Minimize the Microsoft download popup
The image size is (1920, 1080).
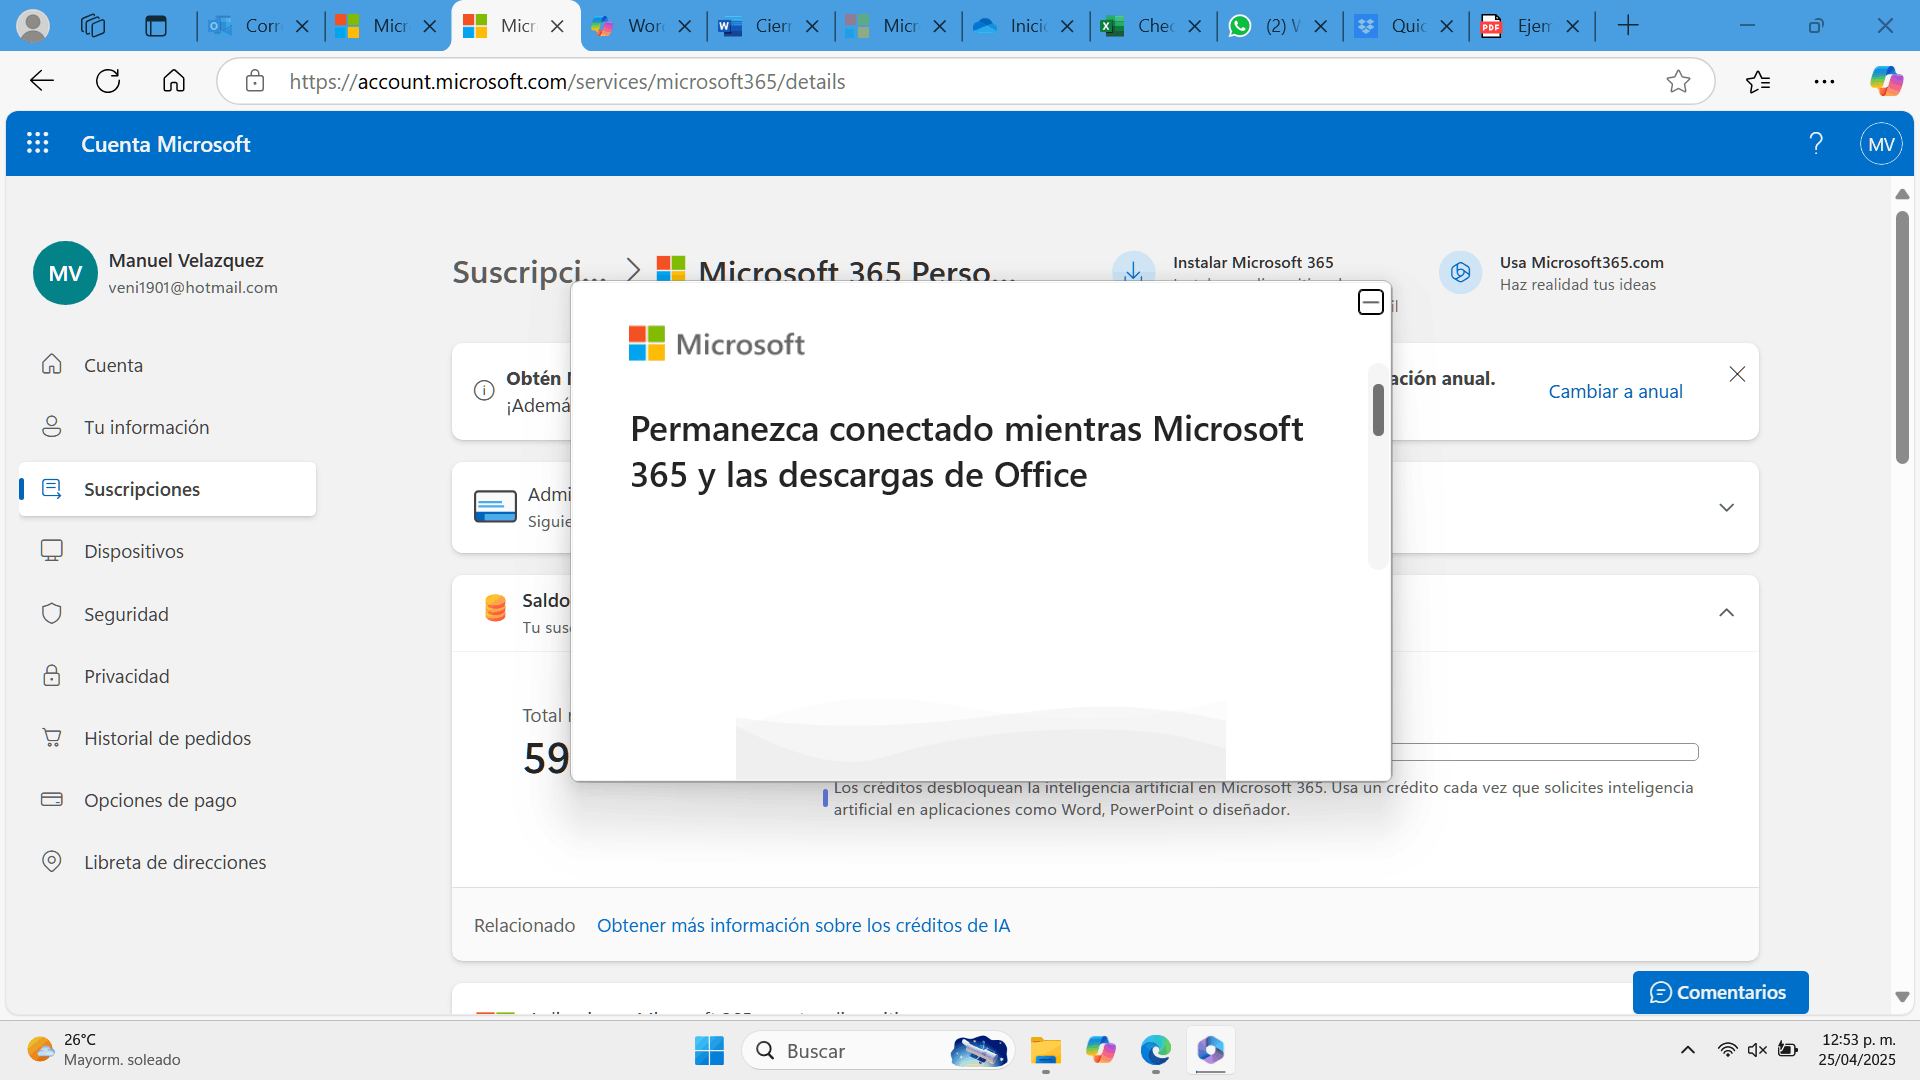point(1370,302)
